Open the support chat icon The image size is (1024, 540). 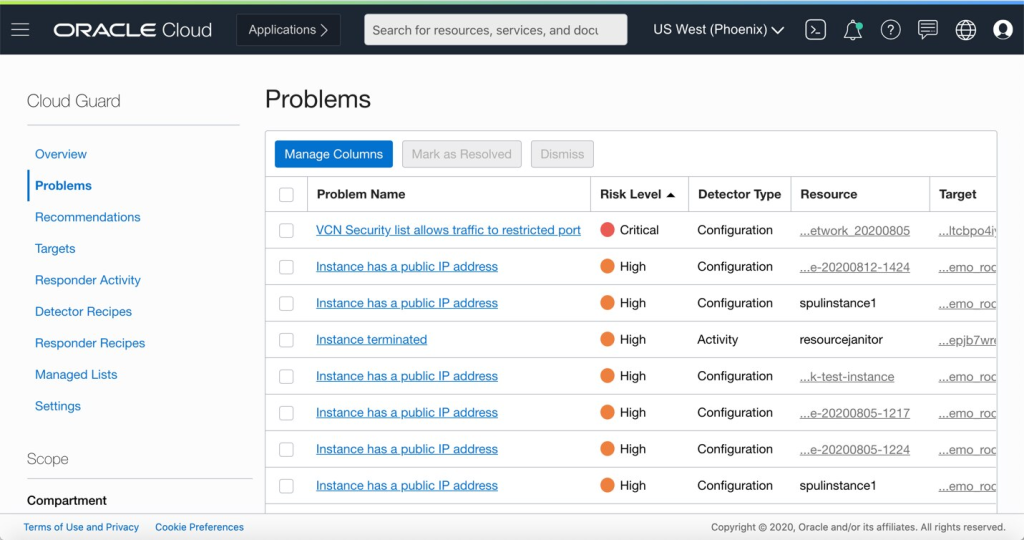pyautogui.click(x=928, y=30)
